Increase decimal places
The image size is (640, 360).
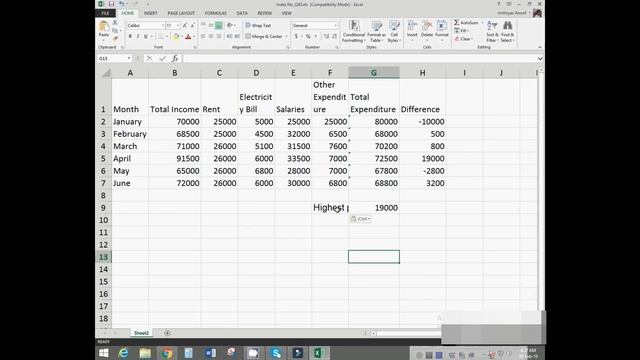326,36
